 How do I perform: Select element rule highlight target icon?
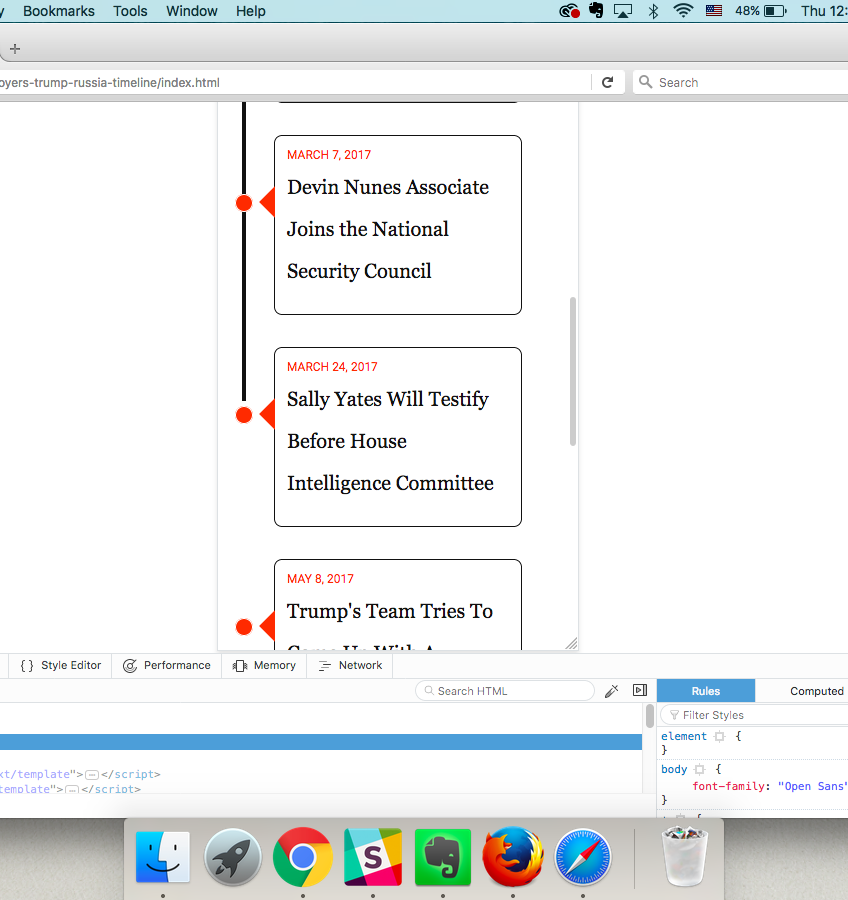tap(719, 737)
